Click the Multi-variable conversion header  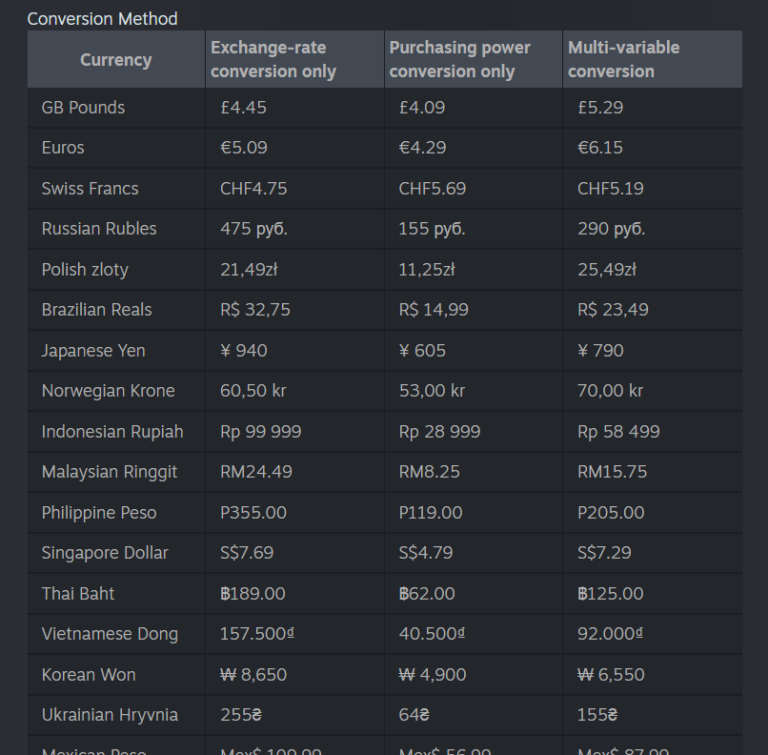(x=623, y=60)
